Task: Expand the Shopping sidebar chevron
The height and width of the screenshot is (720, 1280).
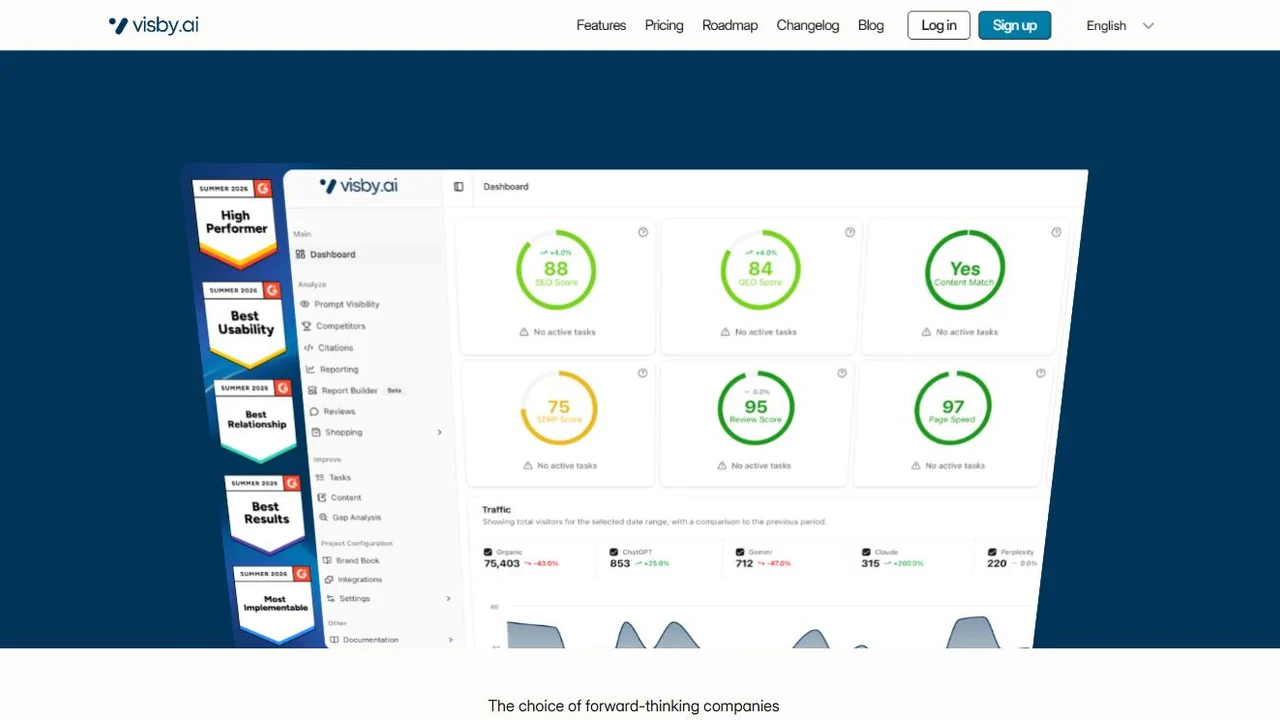Action: pyautogui.click(x=439, y=432)
